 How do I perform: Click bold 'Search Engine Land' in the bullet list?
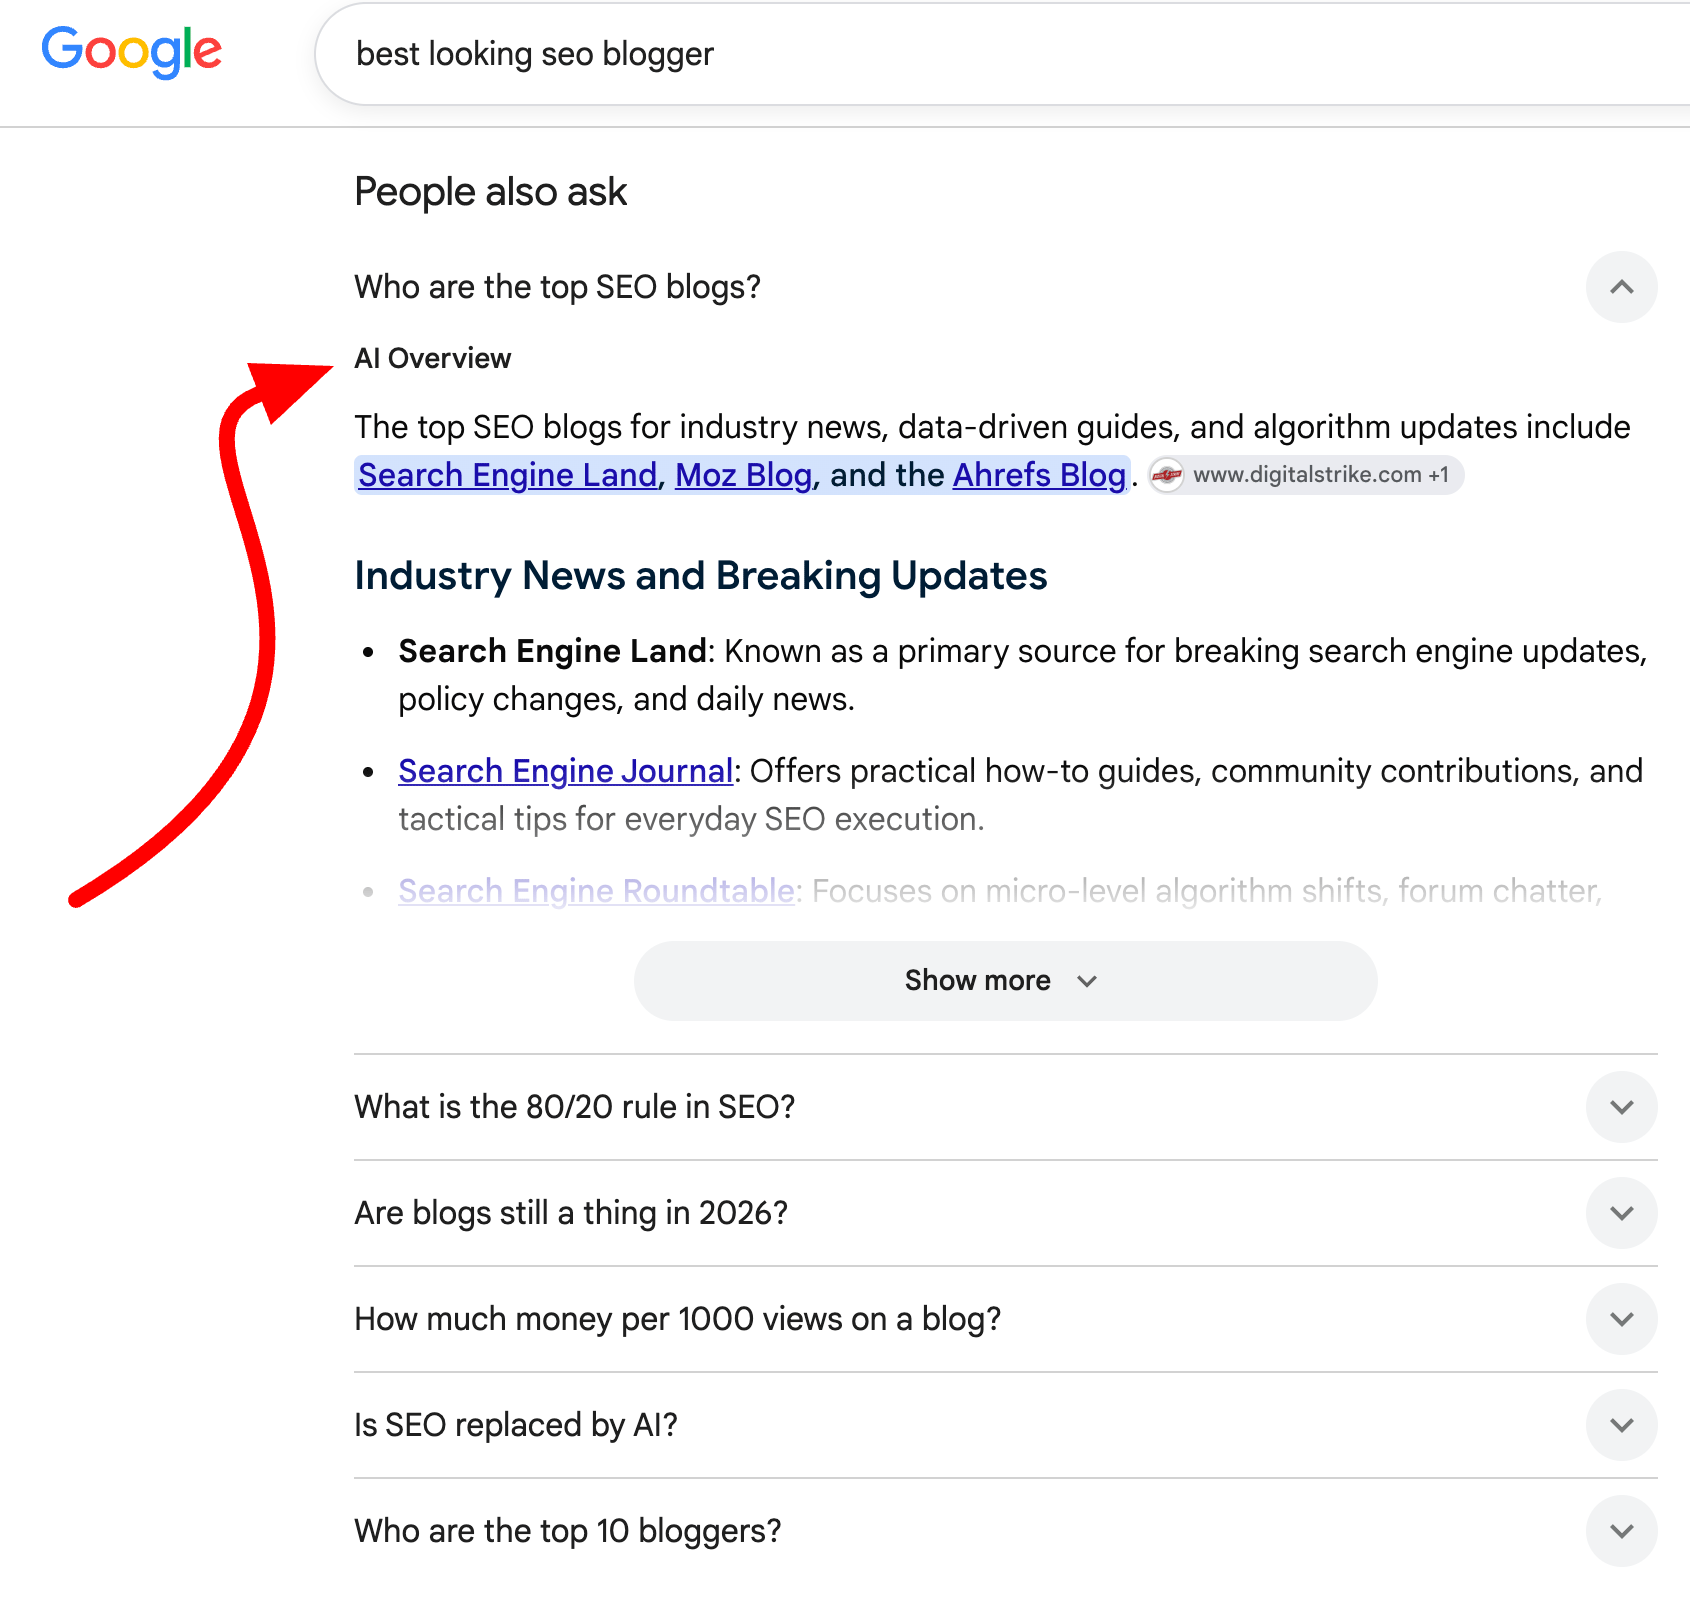click(x=552, y=651)
